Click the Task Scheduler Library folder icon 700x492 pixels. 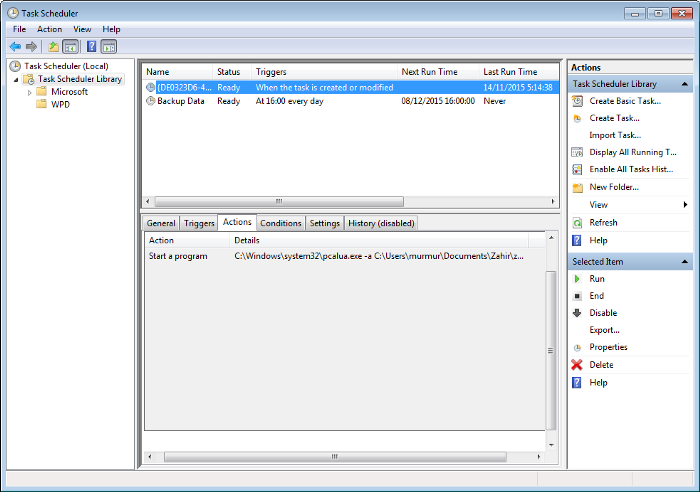click(x=29, y=79)
